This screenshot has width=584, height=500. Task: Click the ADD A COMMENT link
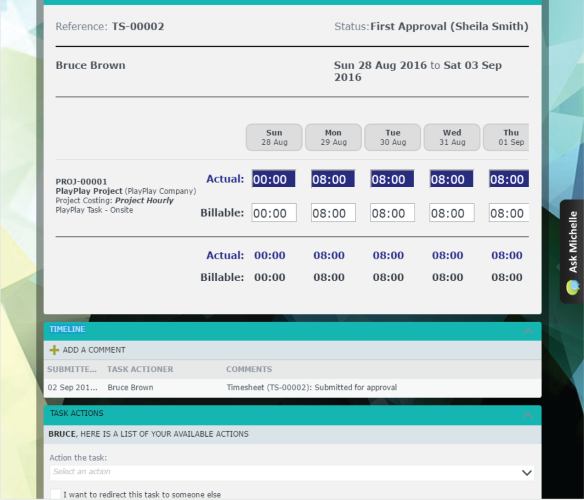(x=94, y=350)
